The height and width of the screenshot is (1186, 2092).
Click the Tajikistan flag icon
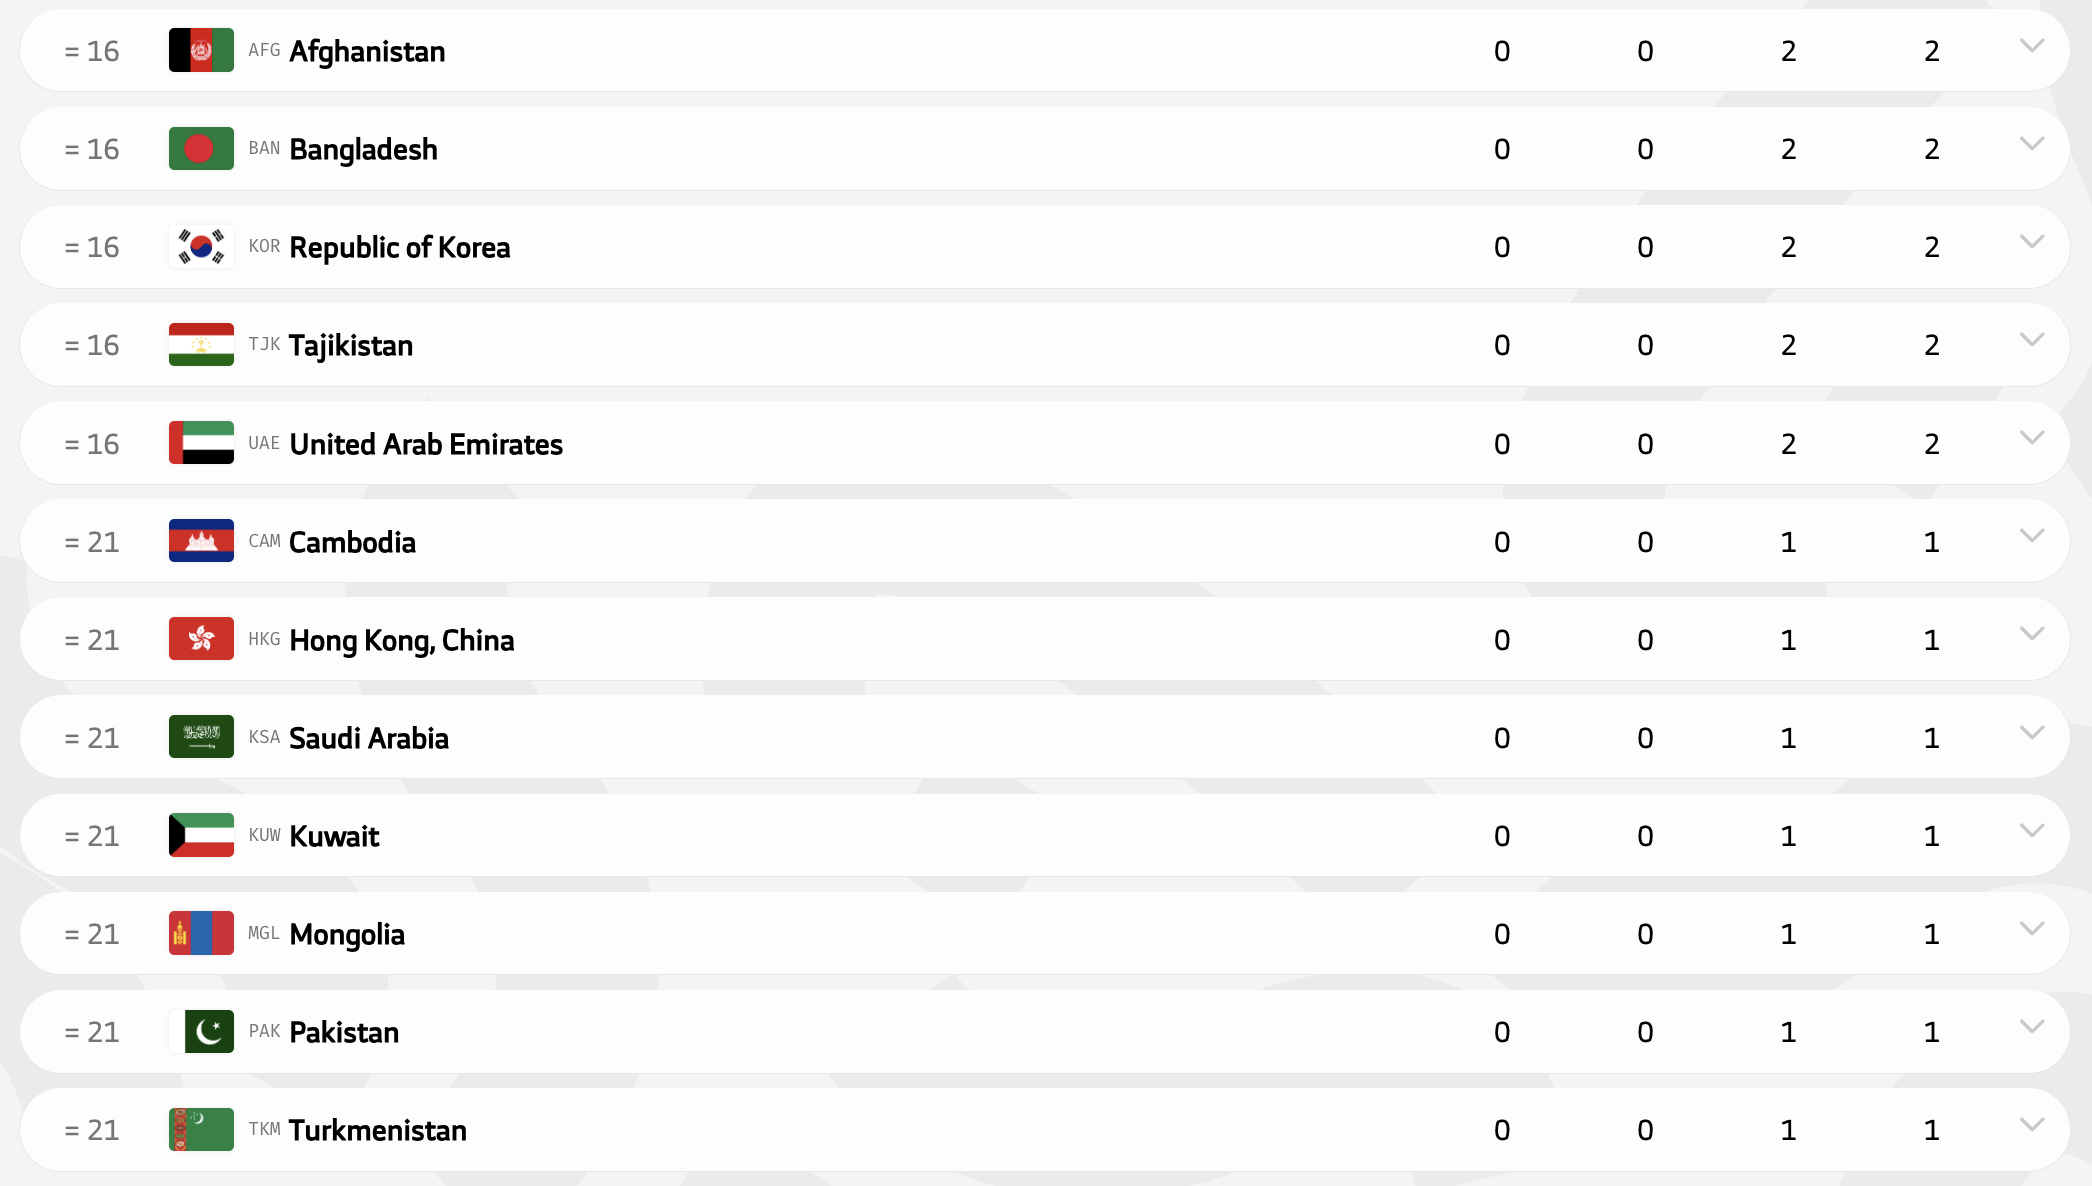[x=201, y=345]
